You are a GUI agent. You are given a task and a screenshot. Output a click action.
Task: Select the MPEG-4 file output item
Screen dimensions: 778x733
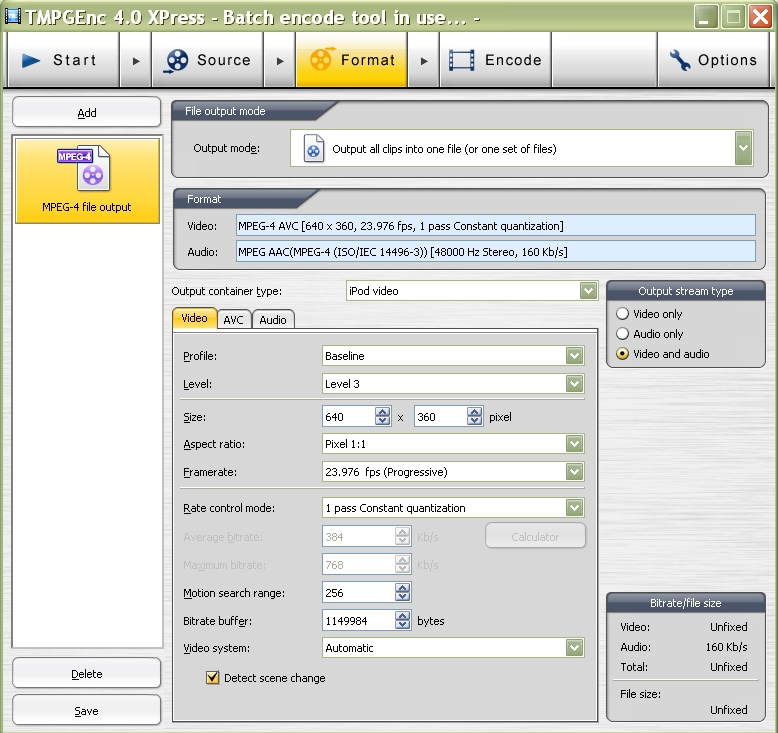point(87,181)
